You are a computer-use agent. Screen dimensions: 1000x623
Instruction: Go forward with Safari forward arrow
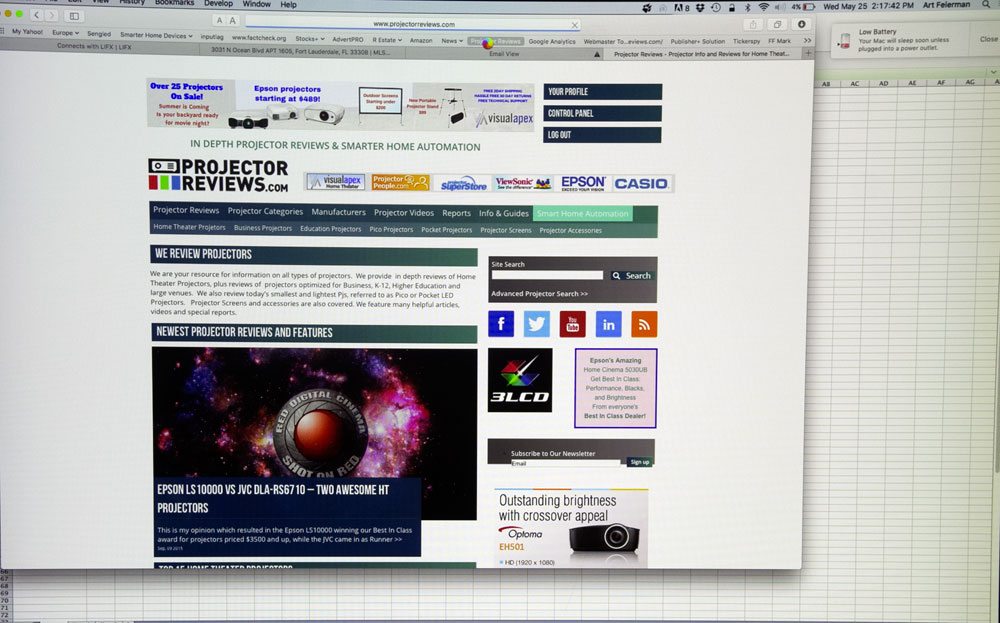[x=52, y=15]
